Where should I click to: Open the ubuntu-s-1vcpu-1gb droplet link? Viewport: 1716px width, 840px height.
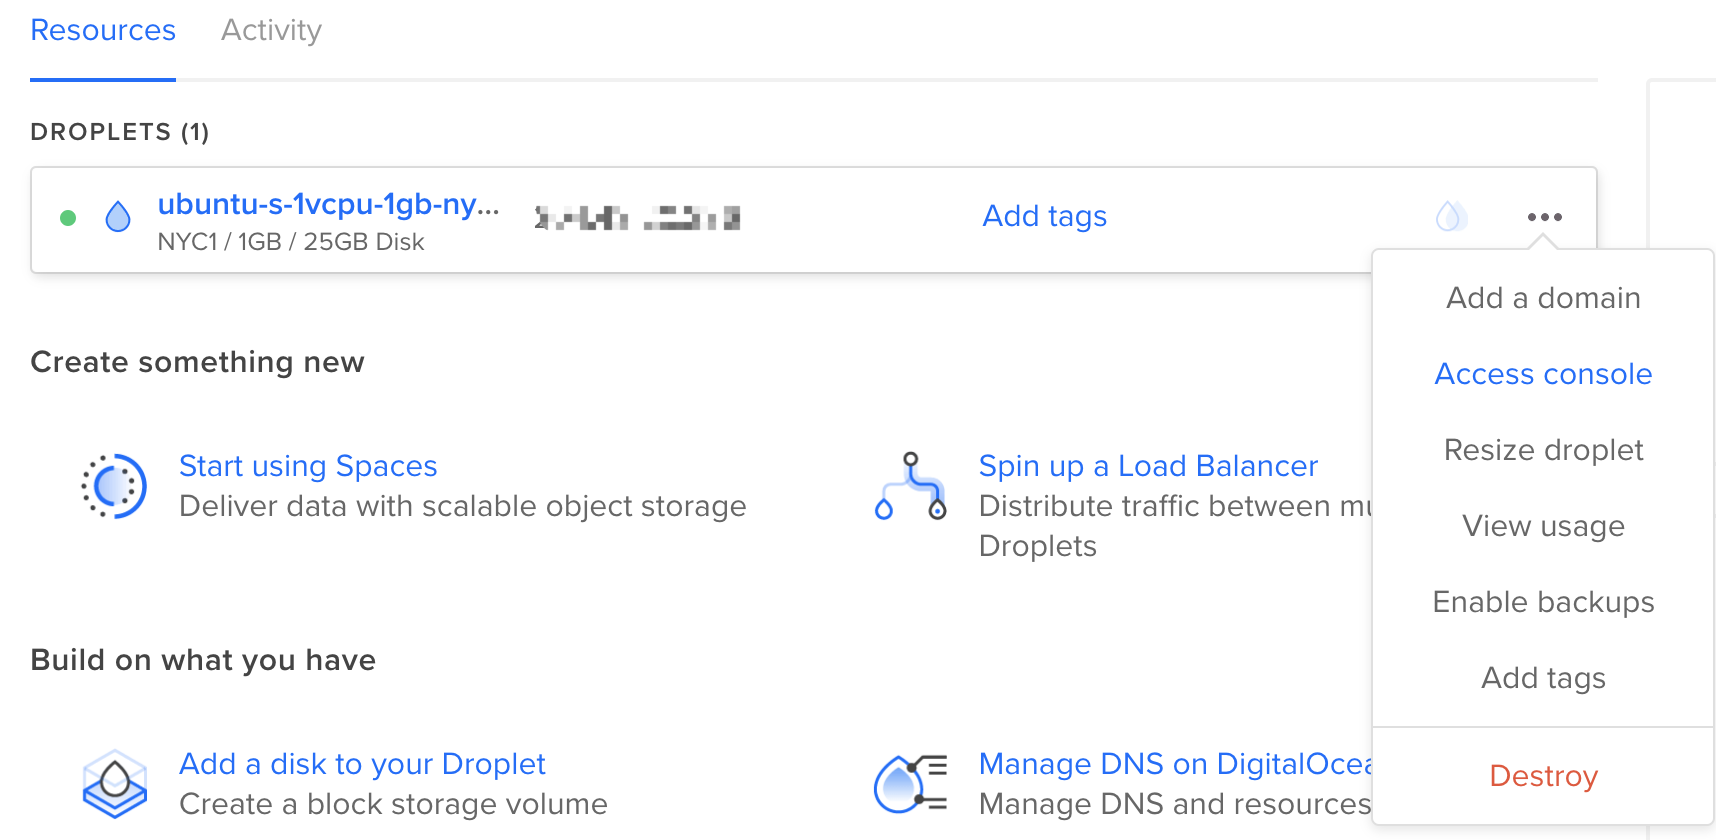[328, 204]
